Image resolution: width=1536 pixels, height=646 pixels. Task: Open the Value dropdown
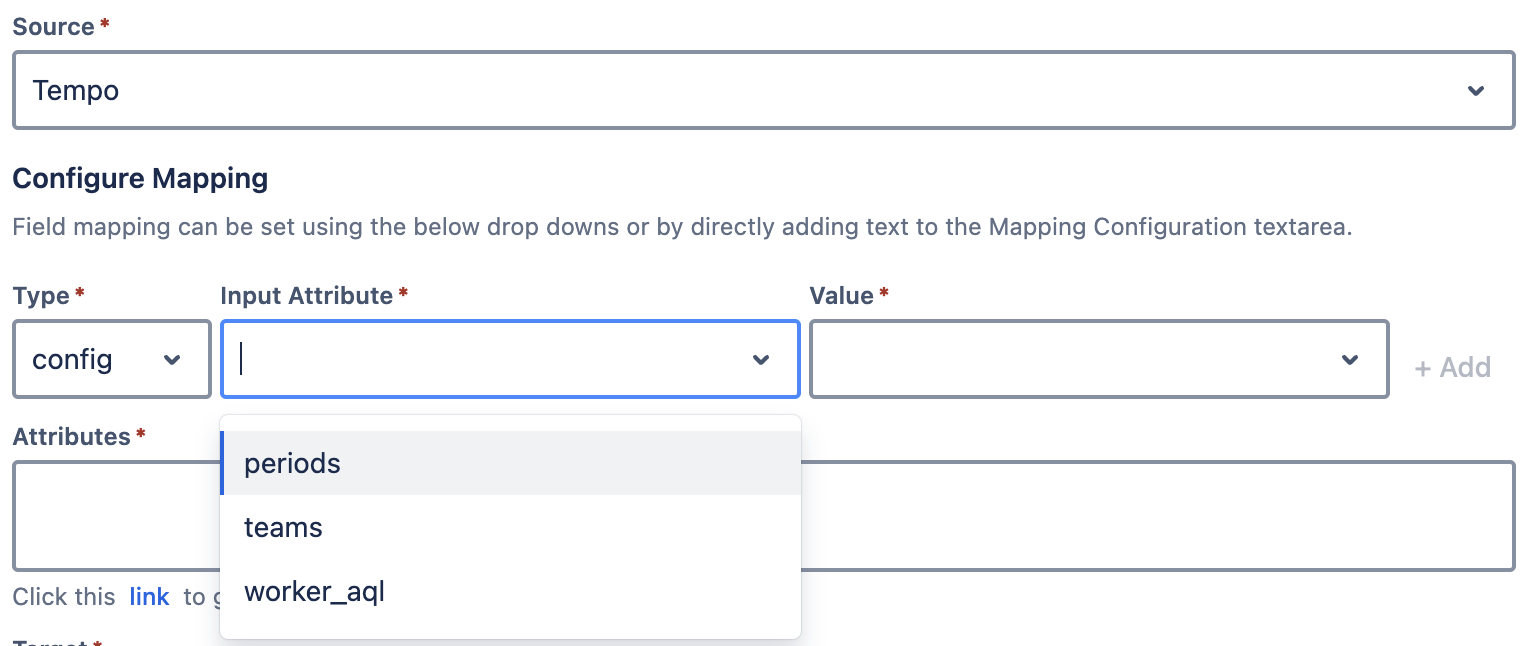pyautogui.click(x=1100, y=359)
